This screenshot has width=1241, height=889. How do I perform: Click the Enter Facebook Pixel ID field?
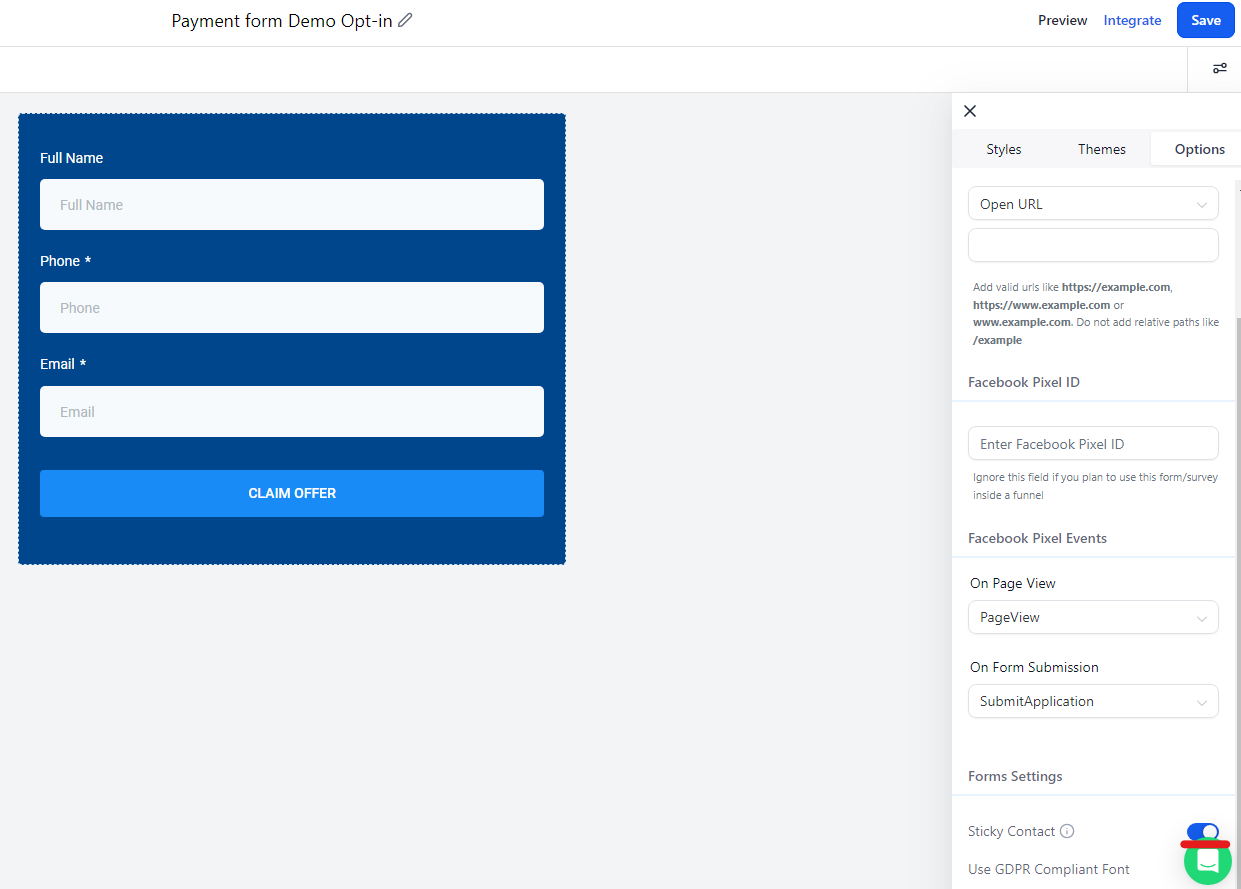pyautogui.click(x=1093, y=444)
